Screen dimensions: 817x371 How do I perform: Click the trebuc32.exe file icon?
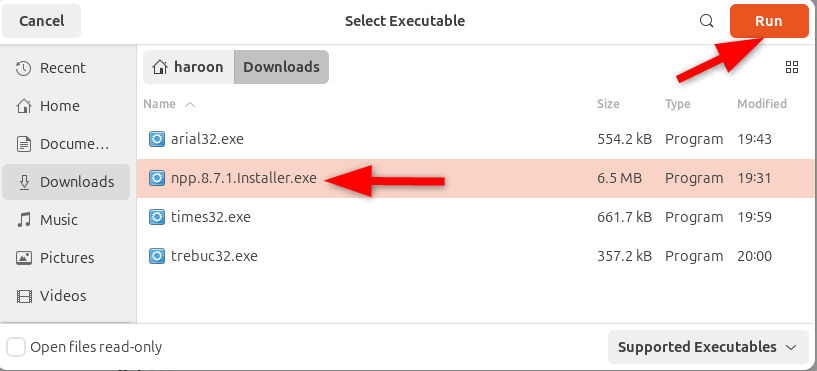click(x=156, y=256)
